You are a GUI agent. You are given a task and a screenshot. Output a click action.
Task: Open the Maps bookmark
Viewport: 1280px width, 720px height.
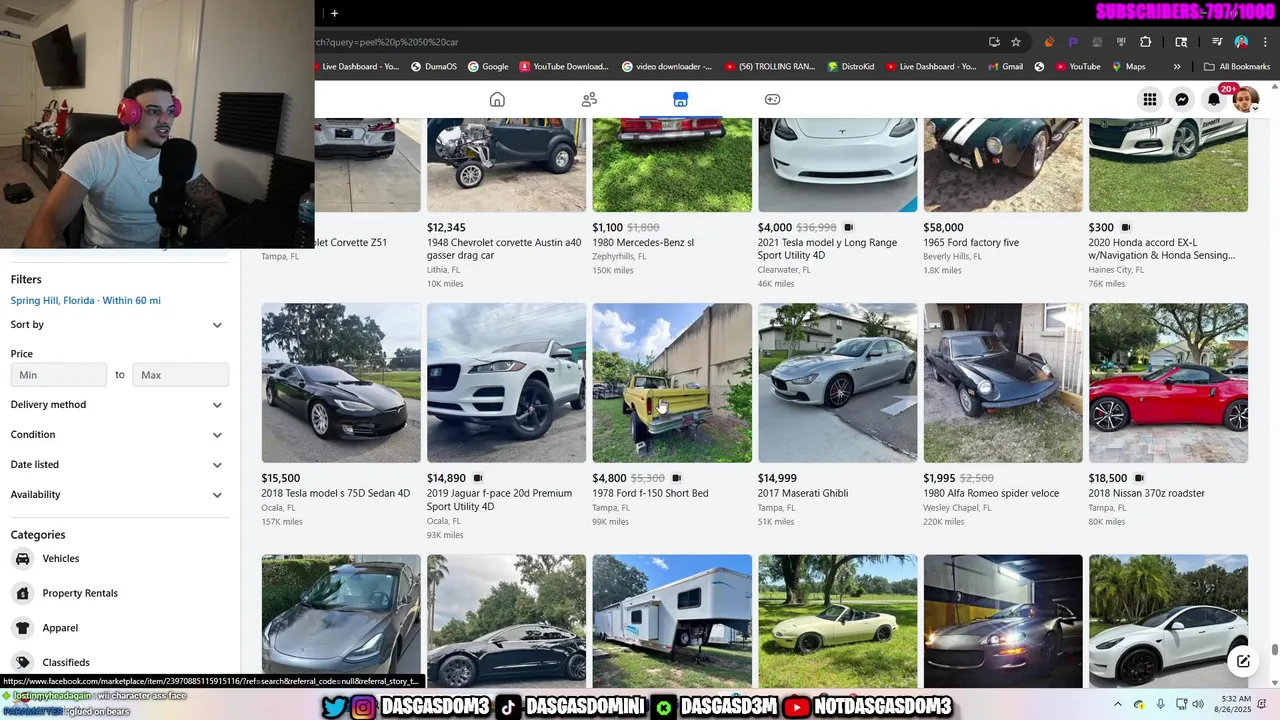click(x=1129, y=67)
